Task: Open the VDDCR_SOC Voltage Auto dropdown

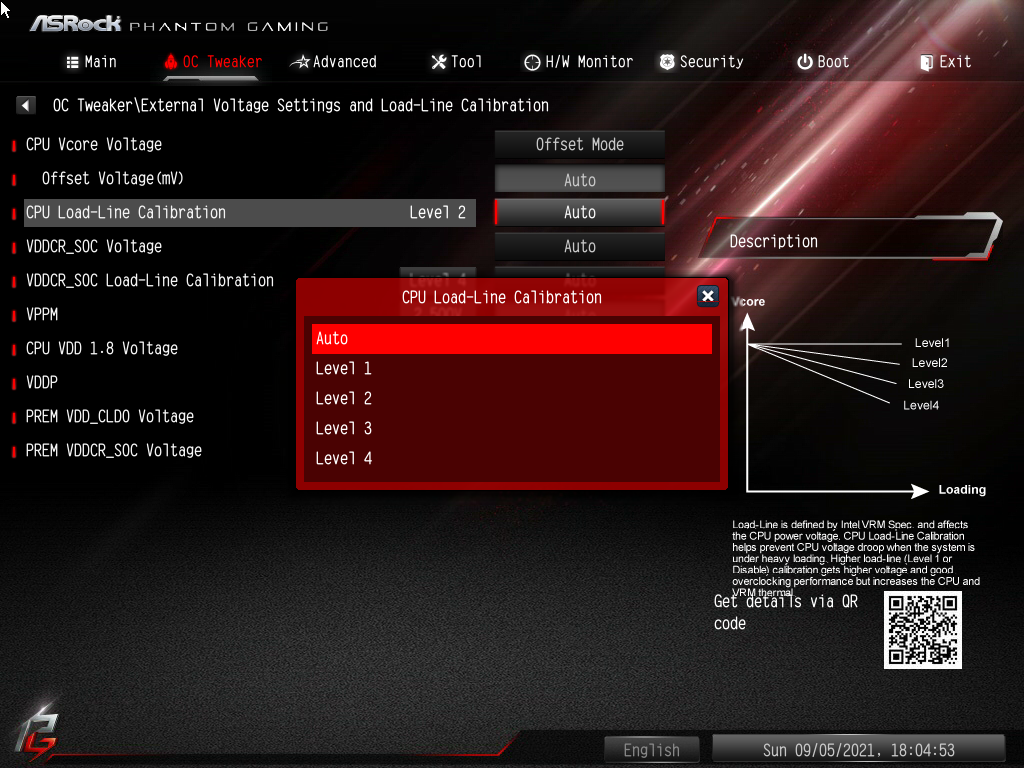Action: coord(579,246)
